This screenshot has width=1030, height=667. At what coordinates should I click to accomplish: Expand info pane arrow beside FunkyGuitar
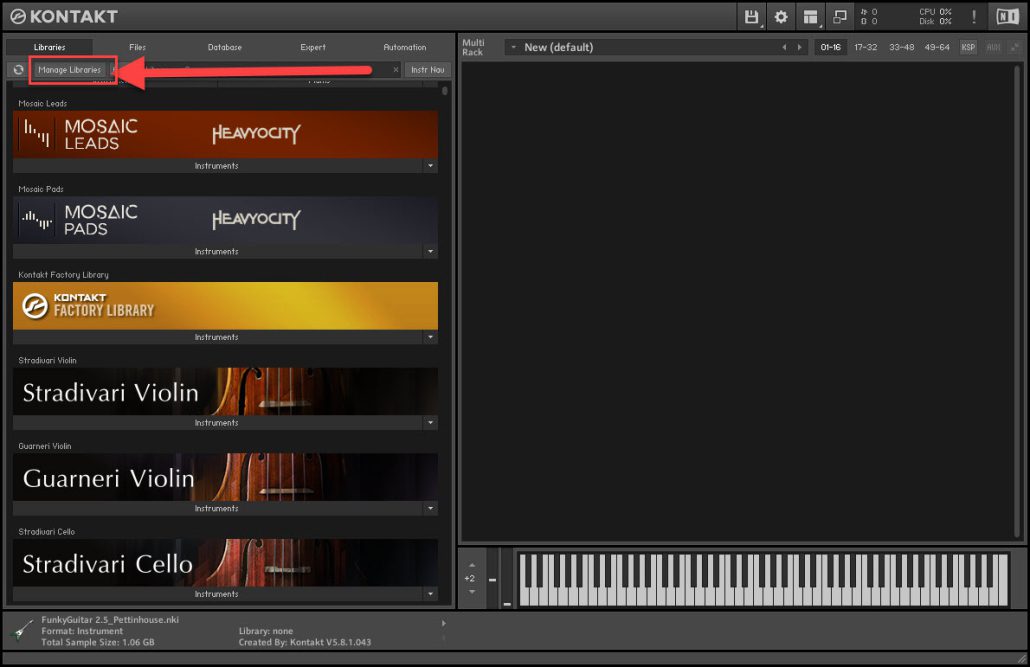443,623
